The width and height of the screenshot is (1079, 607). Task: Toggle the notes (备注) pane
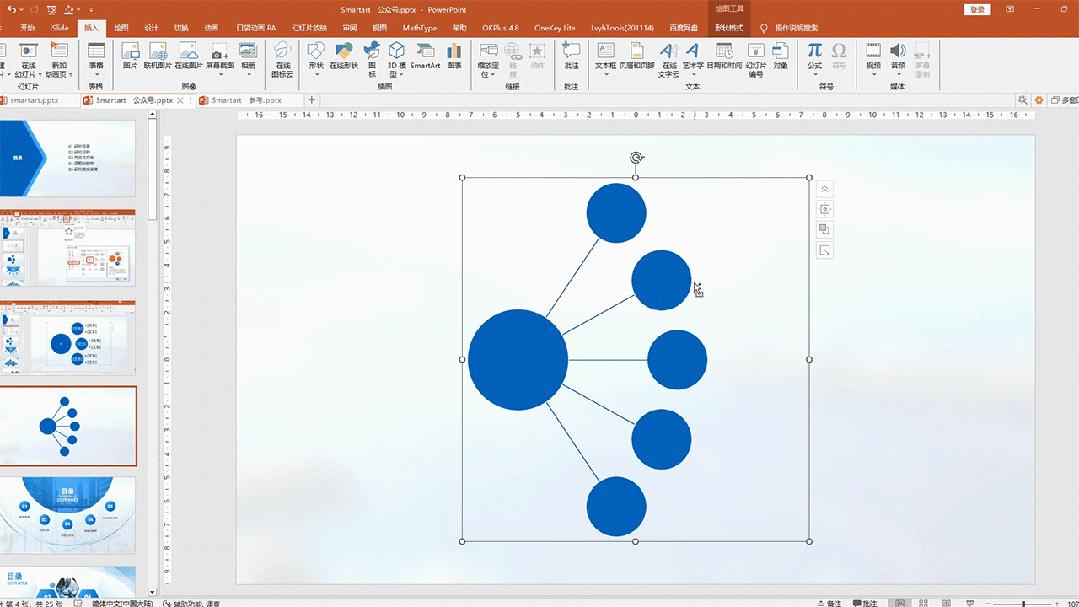[x=829, y=603]
